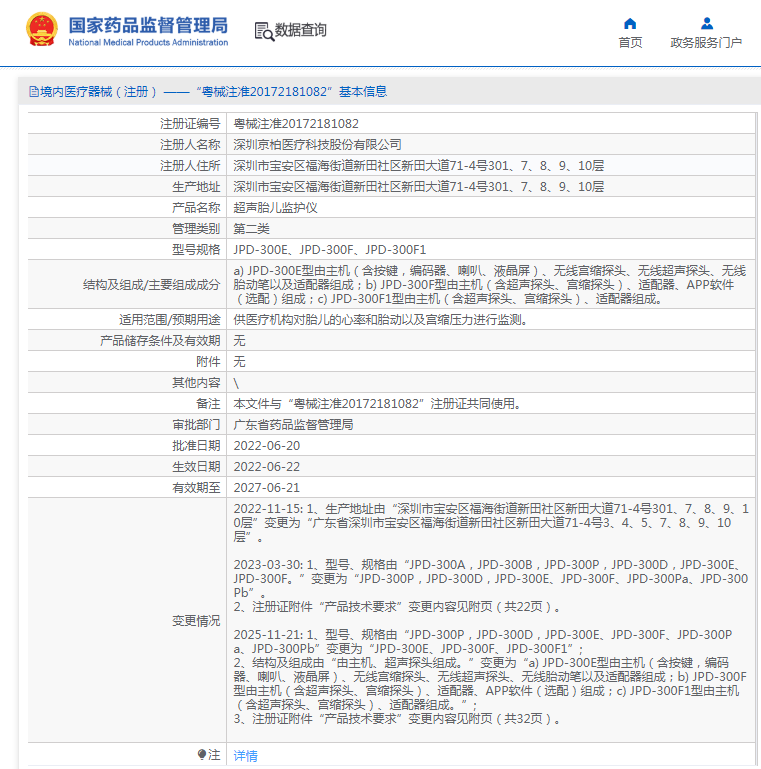This screenshot has width=761, height=769.
Task: Click approving department 广东省药品监督管理局
Action: click(x=293, y=425)
